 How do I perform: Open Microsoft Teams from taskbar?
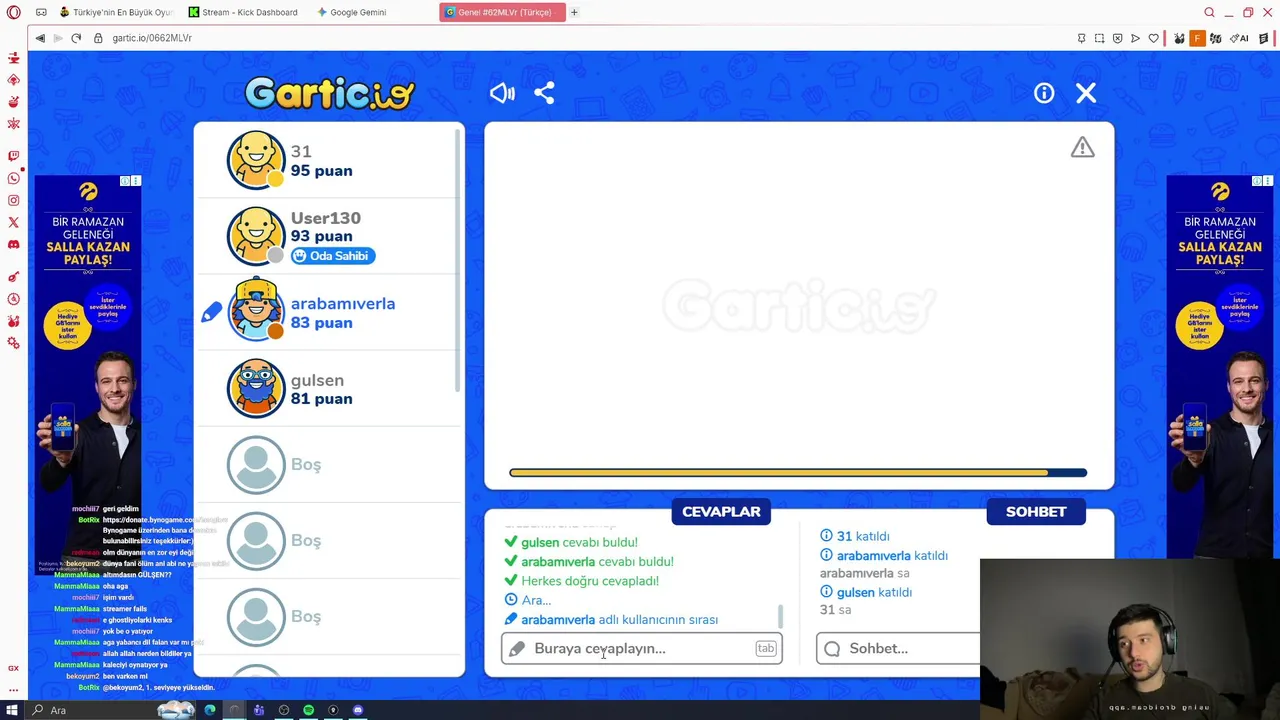[259, 710]
